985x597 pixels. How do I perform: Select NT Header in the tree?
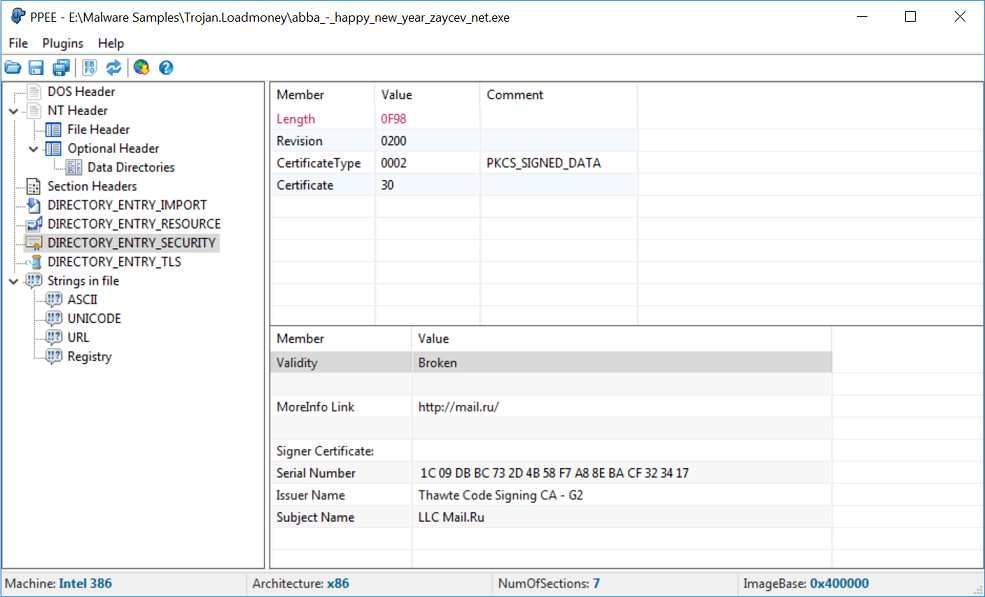pyautogui.click(x=77, y=111)
